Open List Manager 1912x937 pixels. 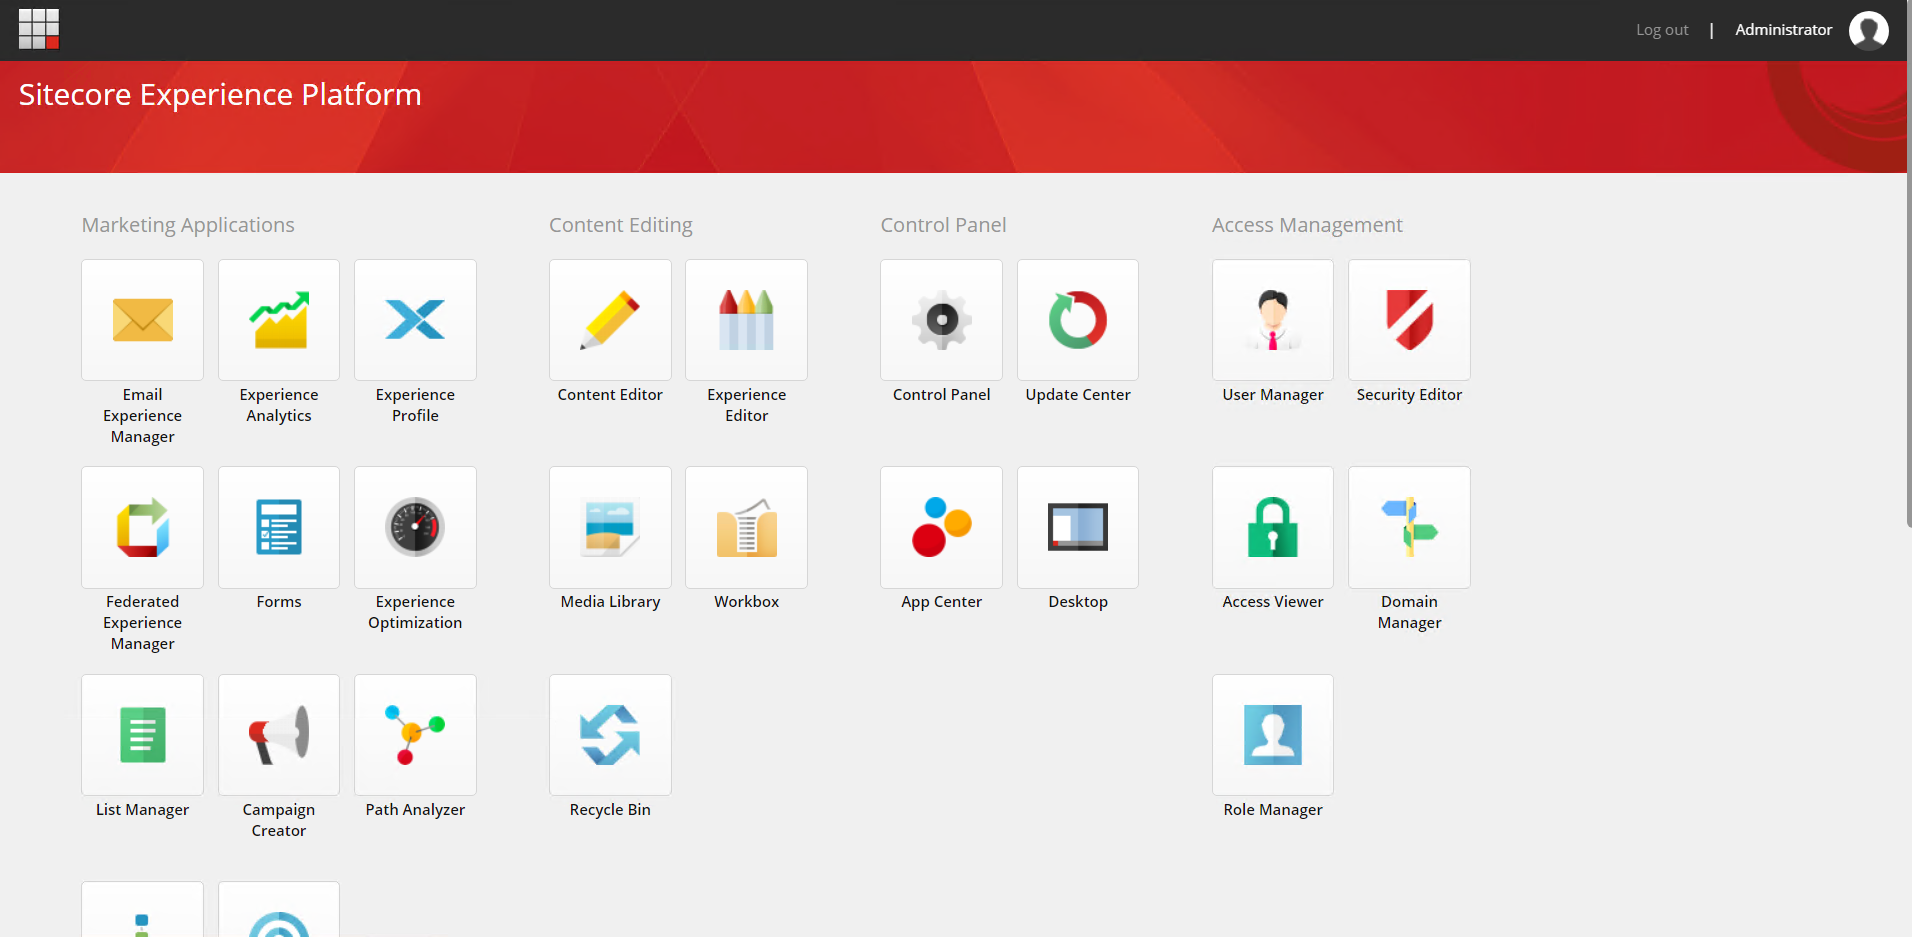(x=142, y=735)
